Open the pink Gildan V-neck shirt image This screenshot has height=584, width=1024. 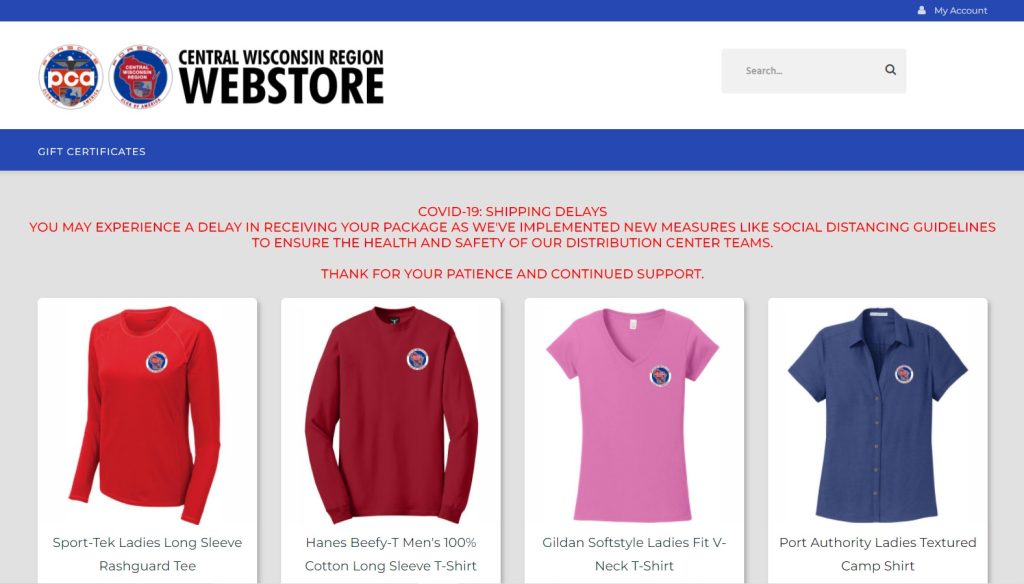[x=634, y=415]
